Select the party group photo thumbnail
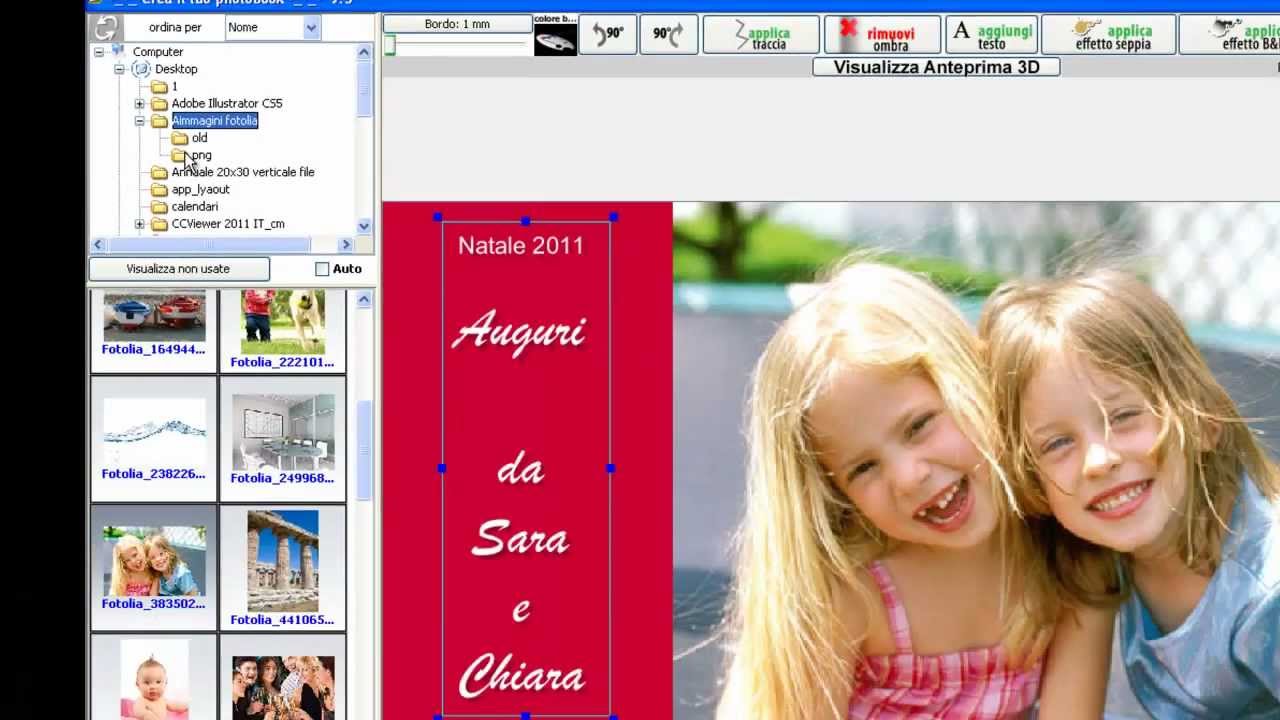The width and height of the screenshot is (1280, 720). pos(282,678)
